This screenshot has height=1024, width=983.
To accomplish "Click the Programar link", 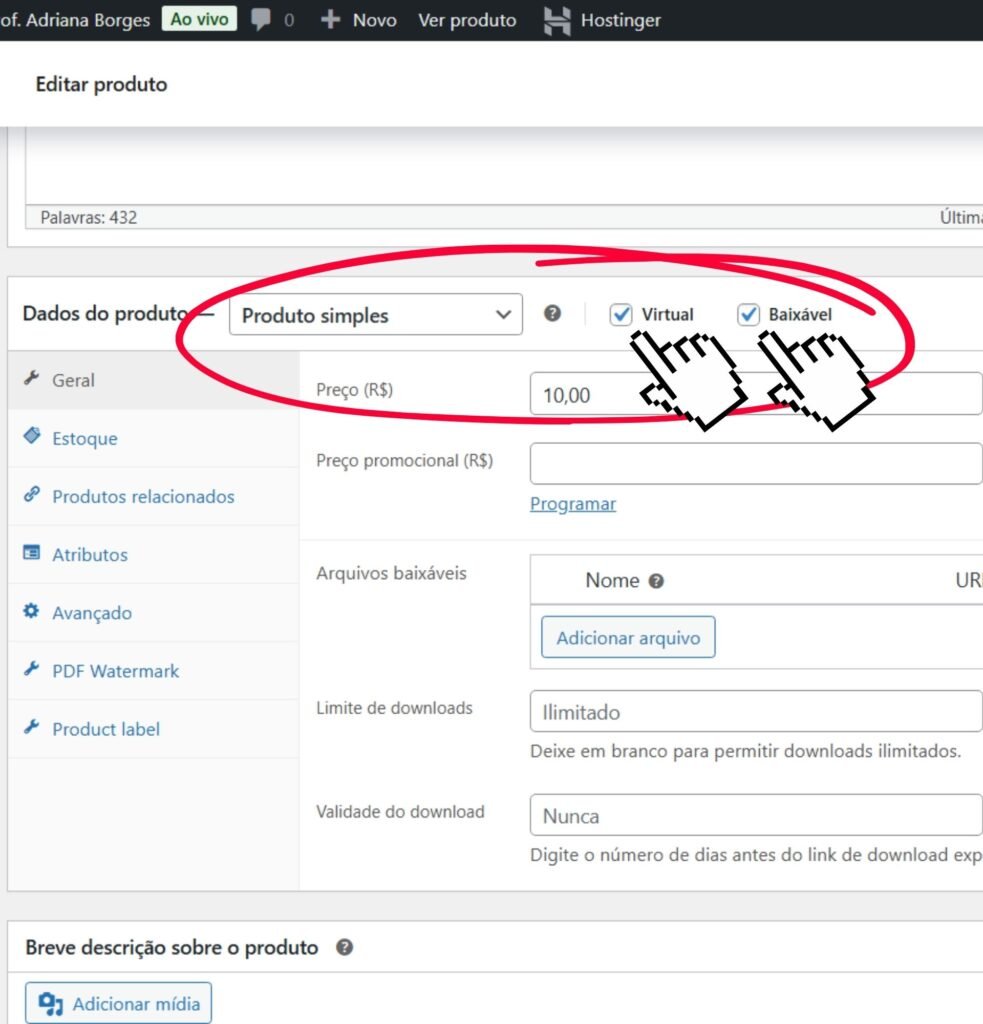I will tap(573, 504).
